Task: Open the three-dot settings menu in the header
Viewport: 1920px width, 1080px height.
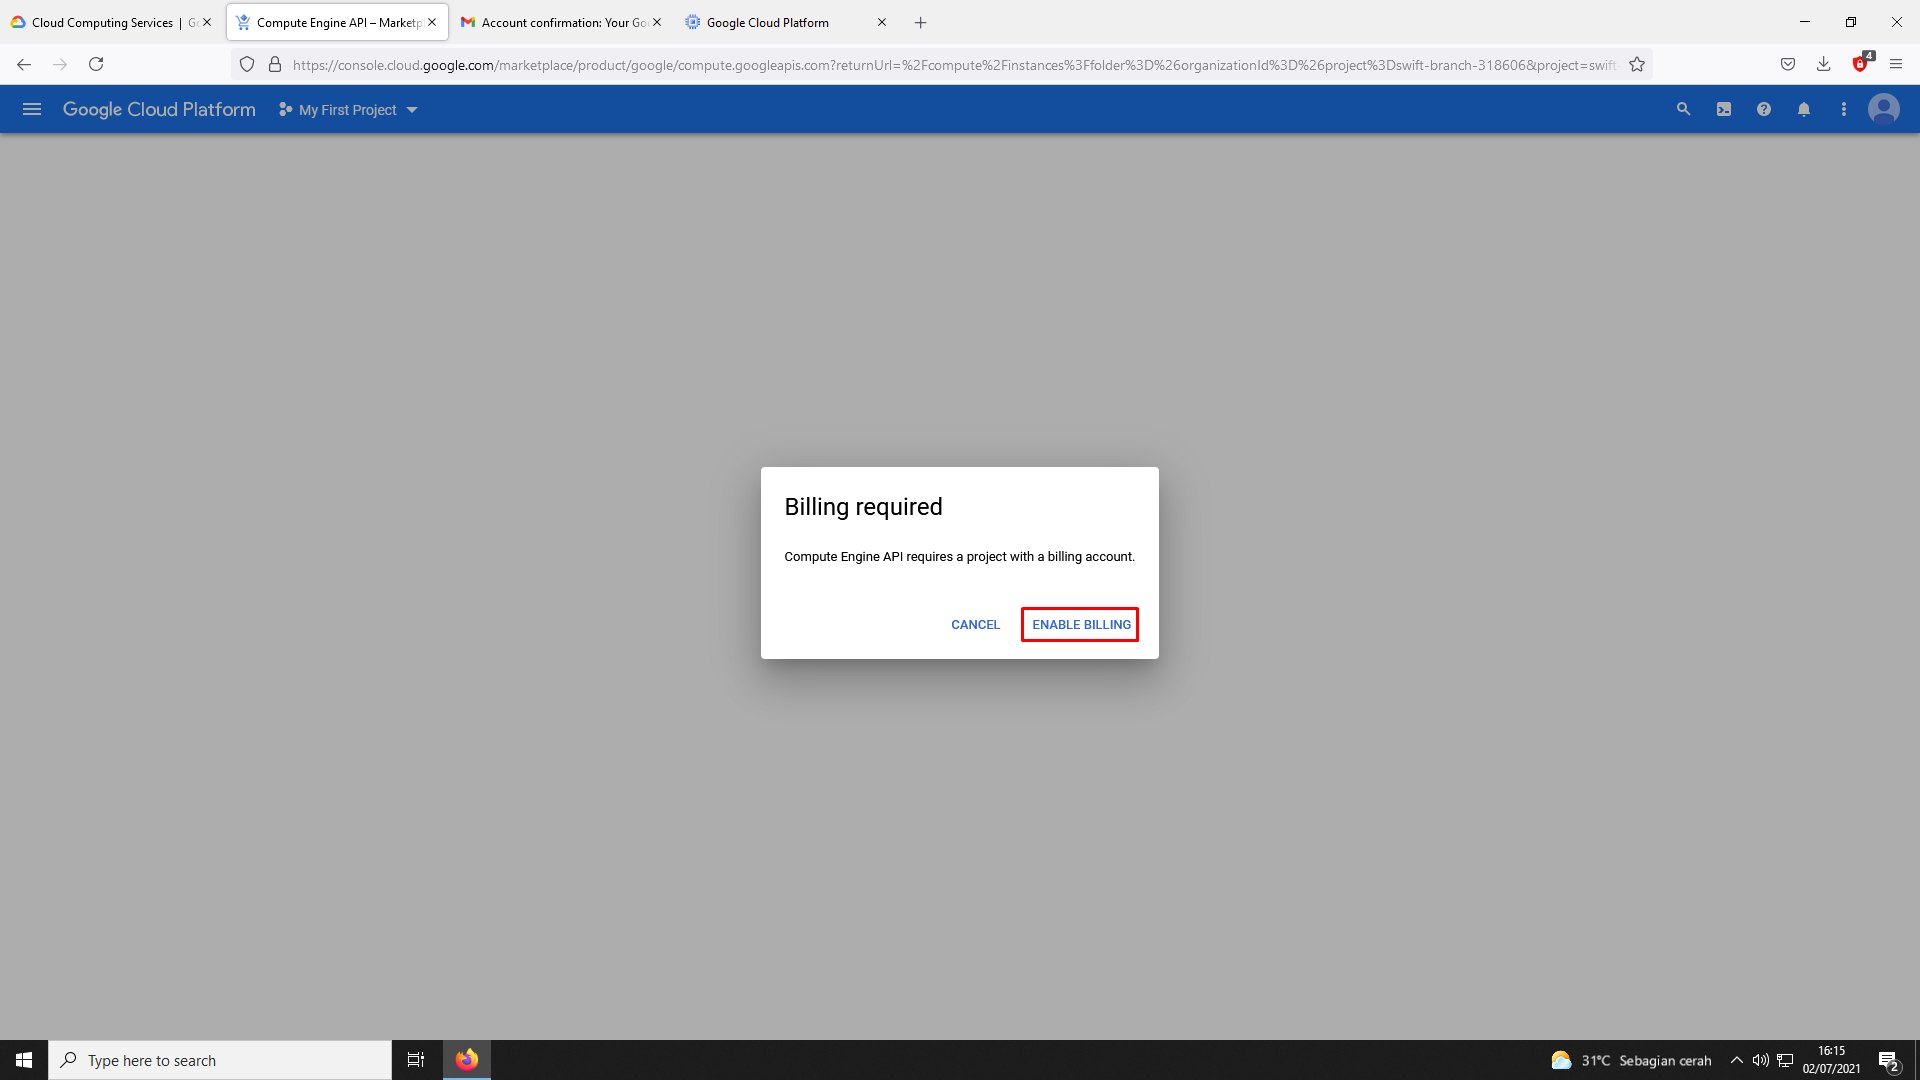Action: (x=1844, y=110)
